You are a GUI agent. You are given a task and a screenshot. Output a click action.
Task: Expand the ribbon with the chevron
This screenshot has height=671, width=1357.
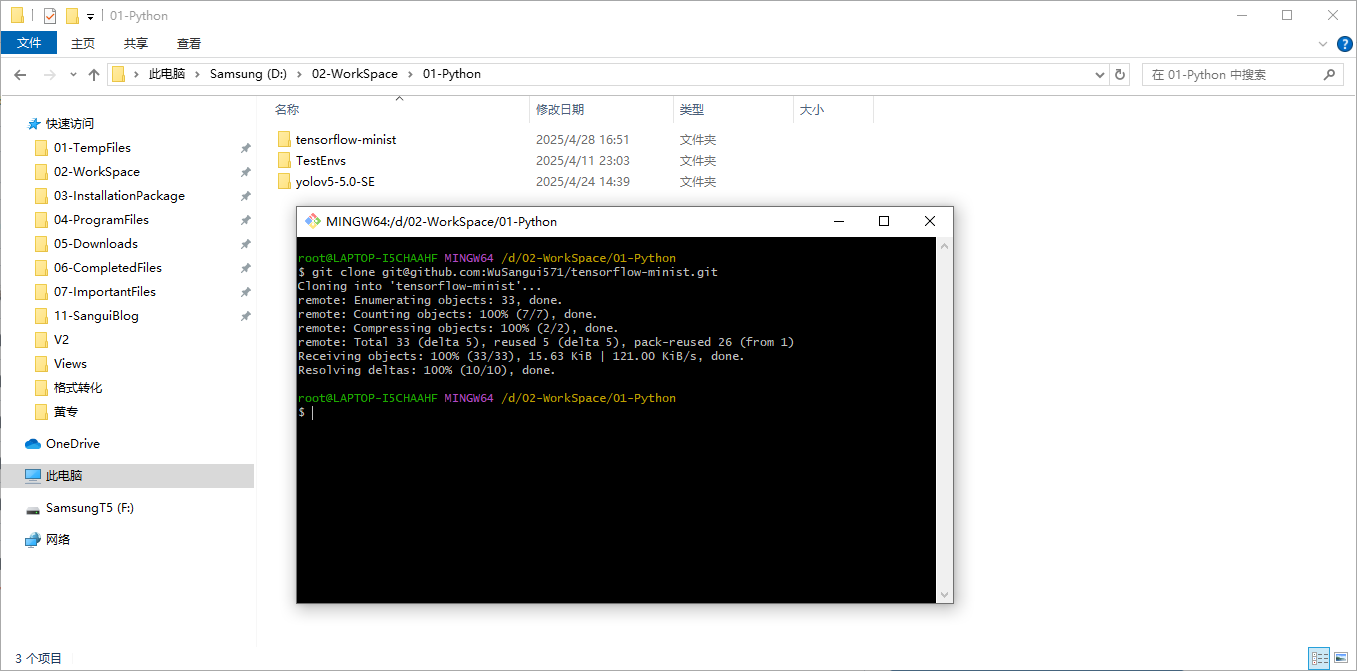point(1322,44)
